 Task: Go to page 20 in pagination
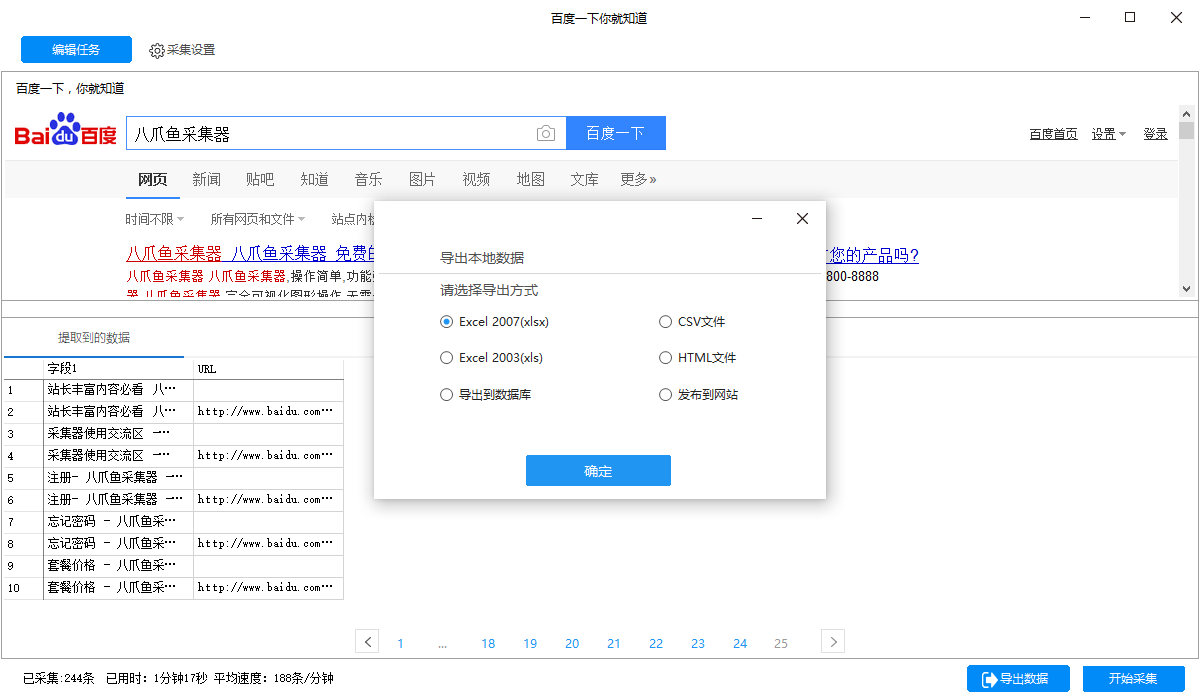click(x=572, y=643)
